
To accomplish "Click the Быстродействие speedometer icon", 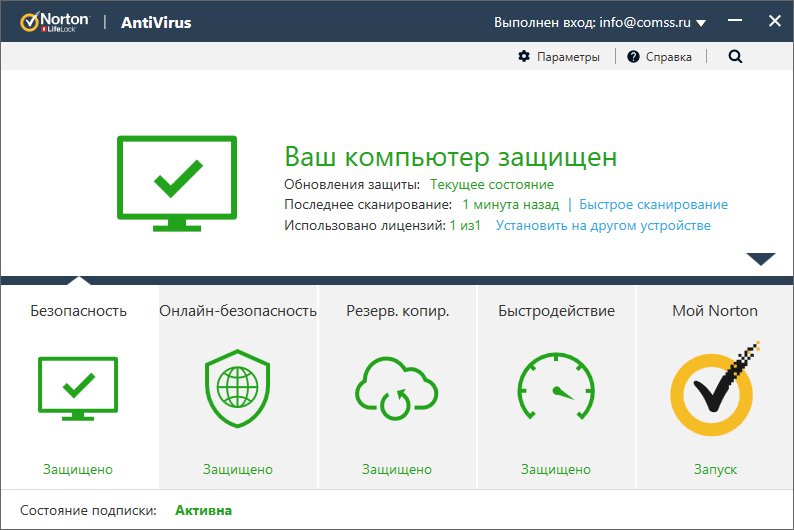I will coord(556,386).
